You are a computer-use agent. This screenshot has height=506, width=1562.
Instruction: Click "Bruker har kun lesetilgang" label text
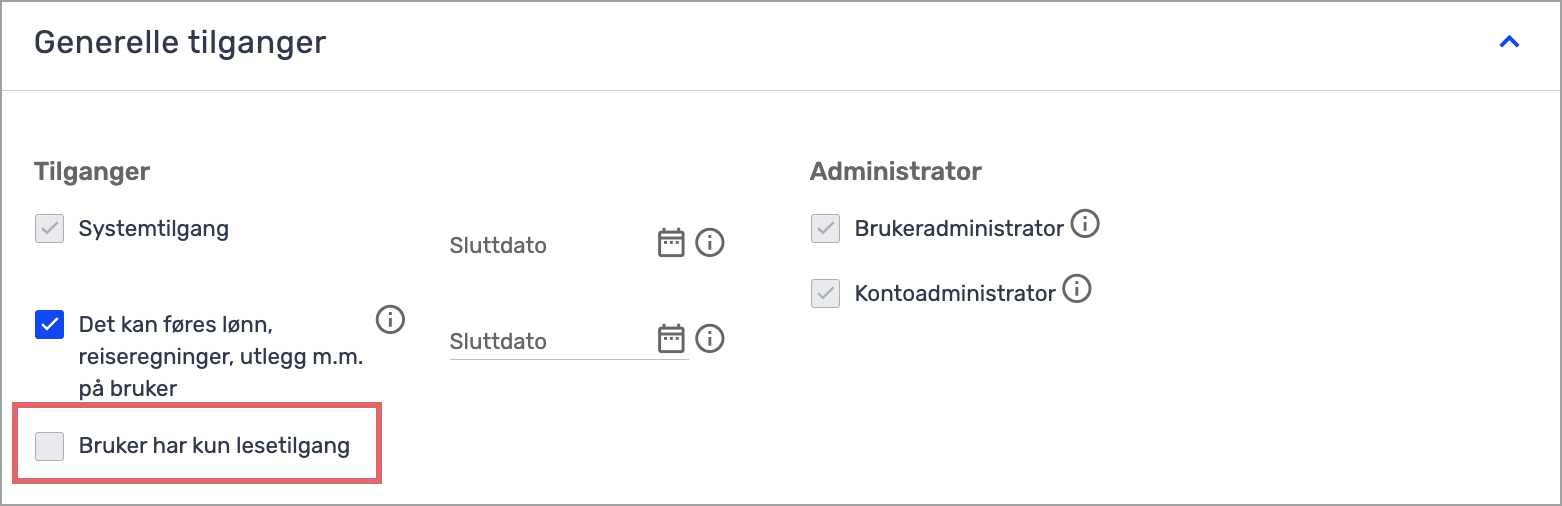click(214, 446)
